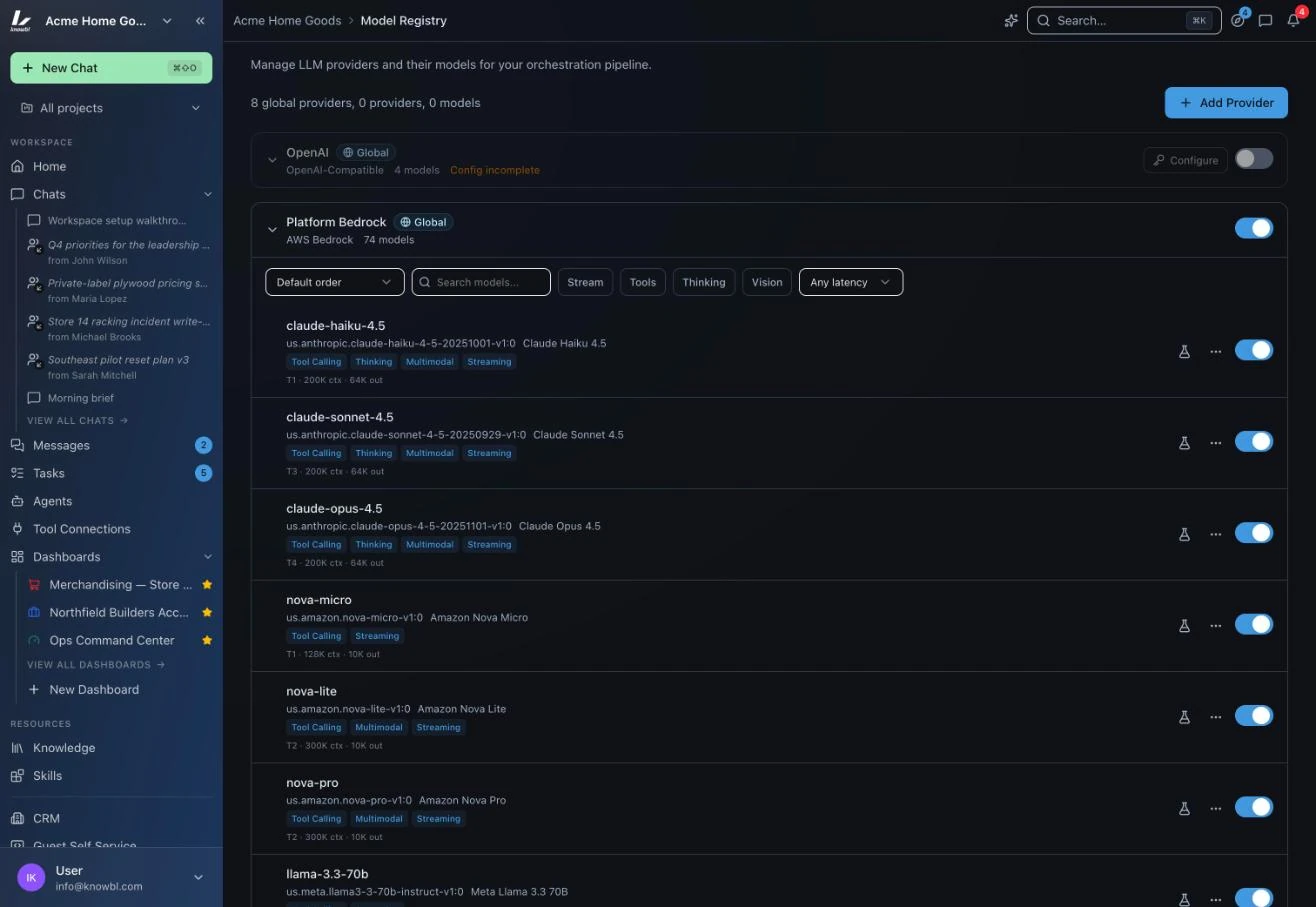Expand the OpenAI provider row
The image size is (1316, 907).
[x=272, y=160]
